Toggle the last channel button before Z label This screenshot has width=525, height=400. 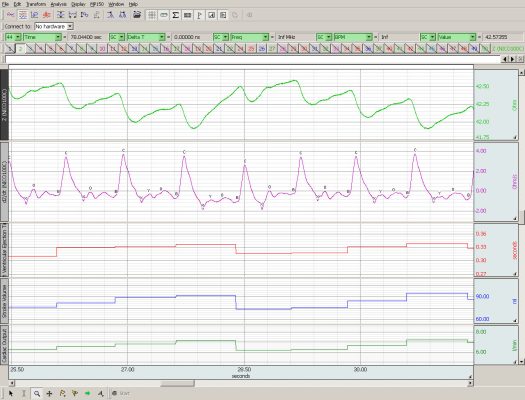tap(485, 49)
